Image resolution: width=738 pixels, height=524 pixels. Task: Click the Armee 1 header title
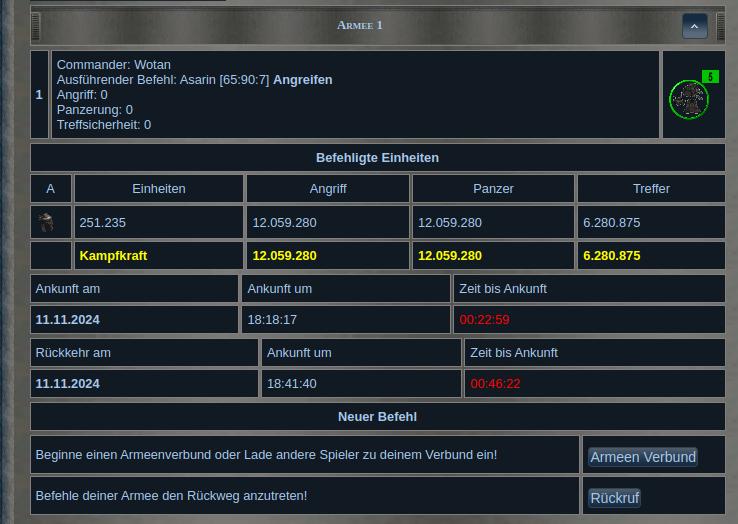(x=359, y=25)
